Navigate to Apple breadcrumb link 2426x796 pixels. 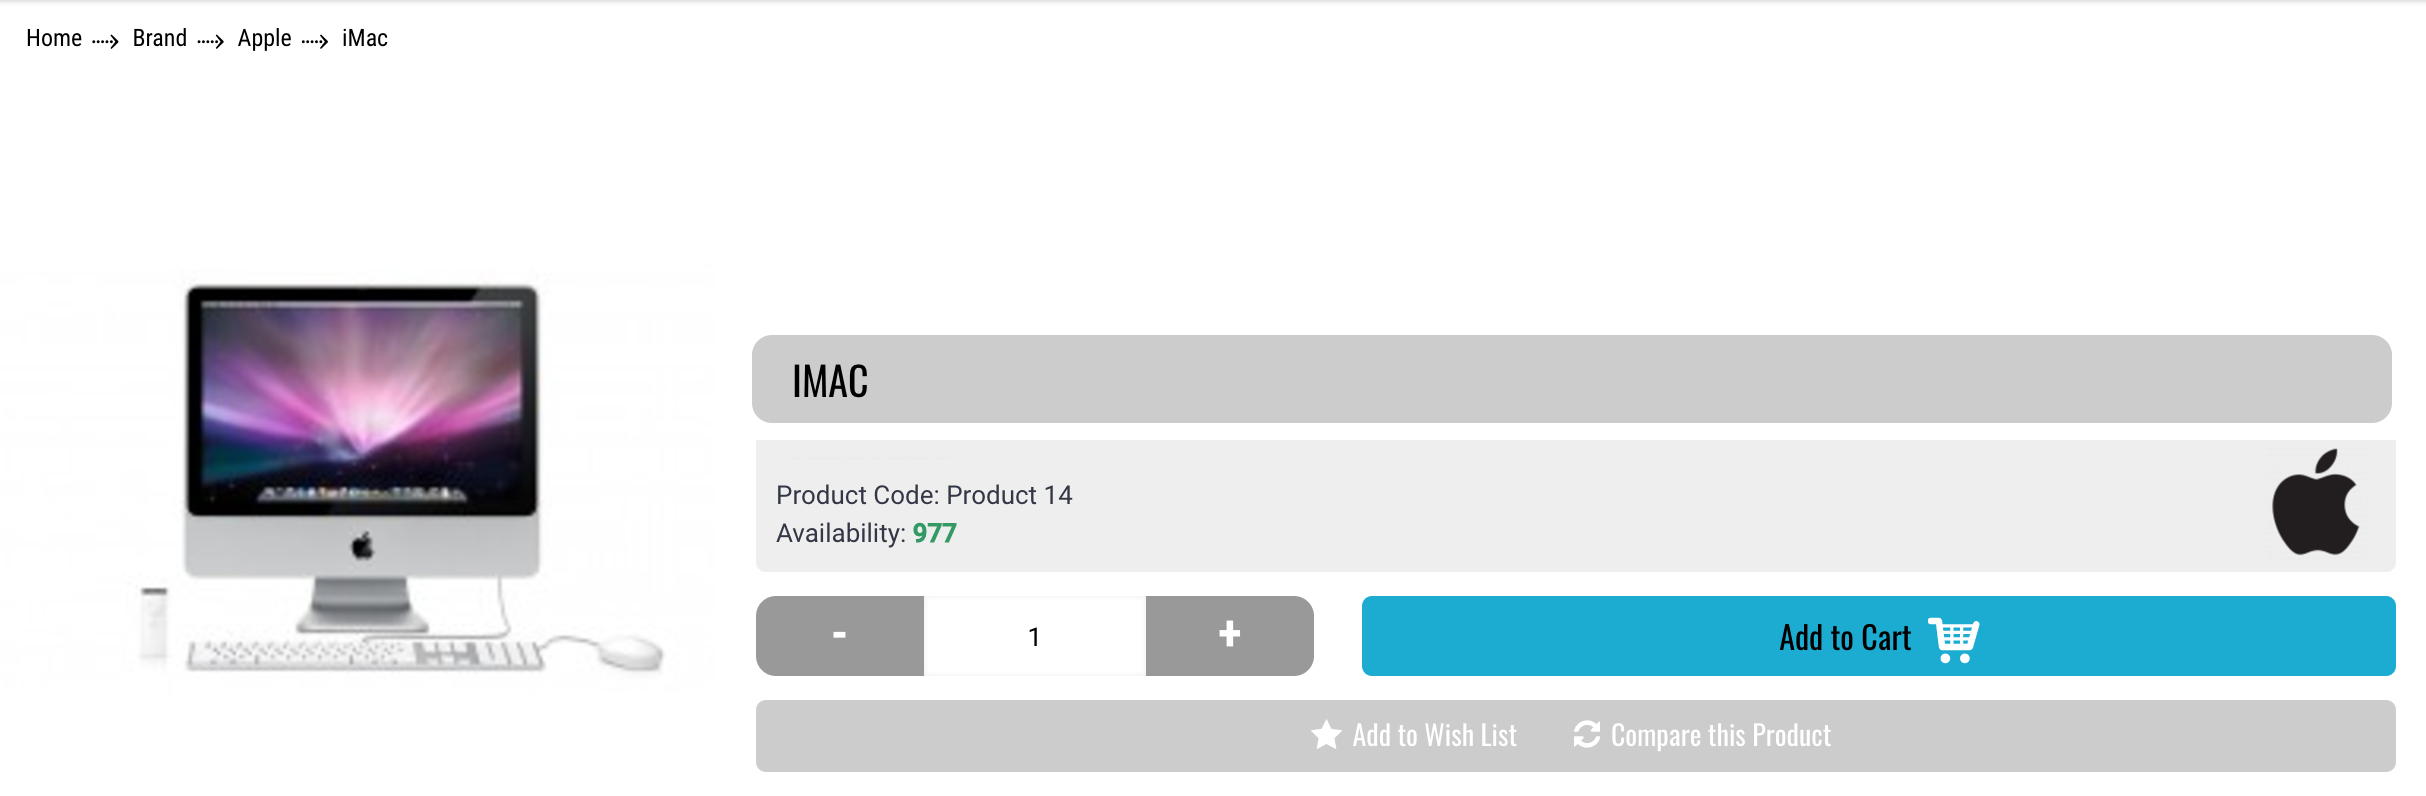(264, 38)
